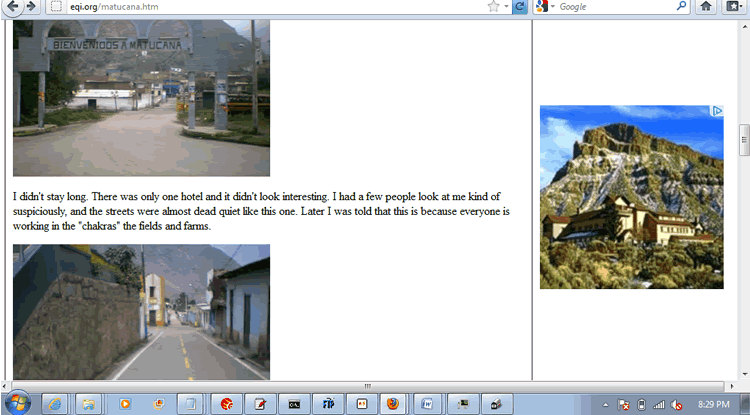Click the quiet street photo
Image resolution: width=750 pixels, height=415 pixels.
pyautogui.click(x=141, y=312)
